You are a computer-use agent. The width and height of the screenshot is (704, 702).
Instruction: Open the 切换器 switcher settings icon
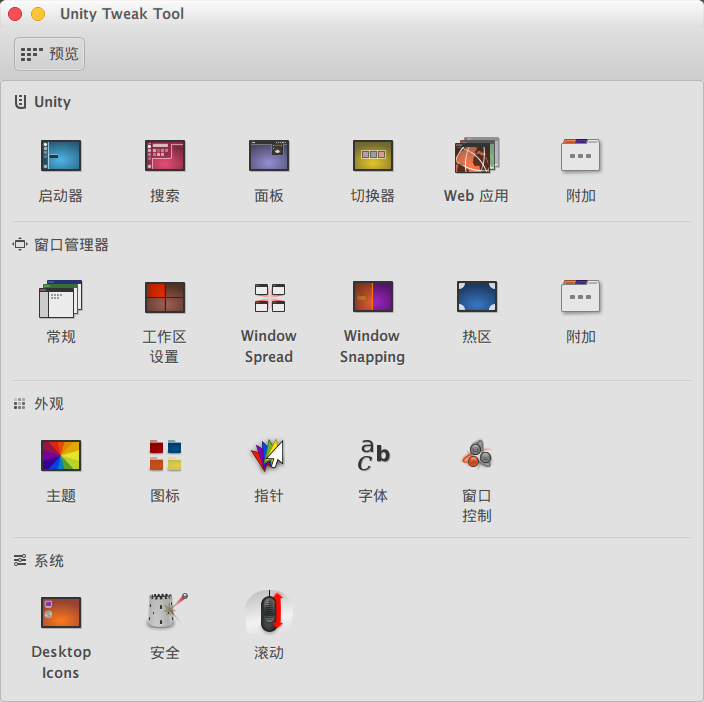point(373,155)
